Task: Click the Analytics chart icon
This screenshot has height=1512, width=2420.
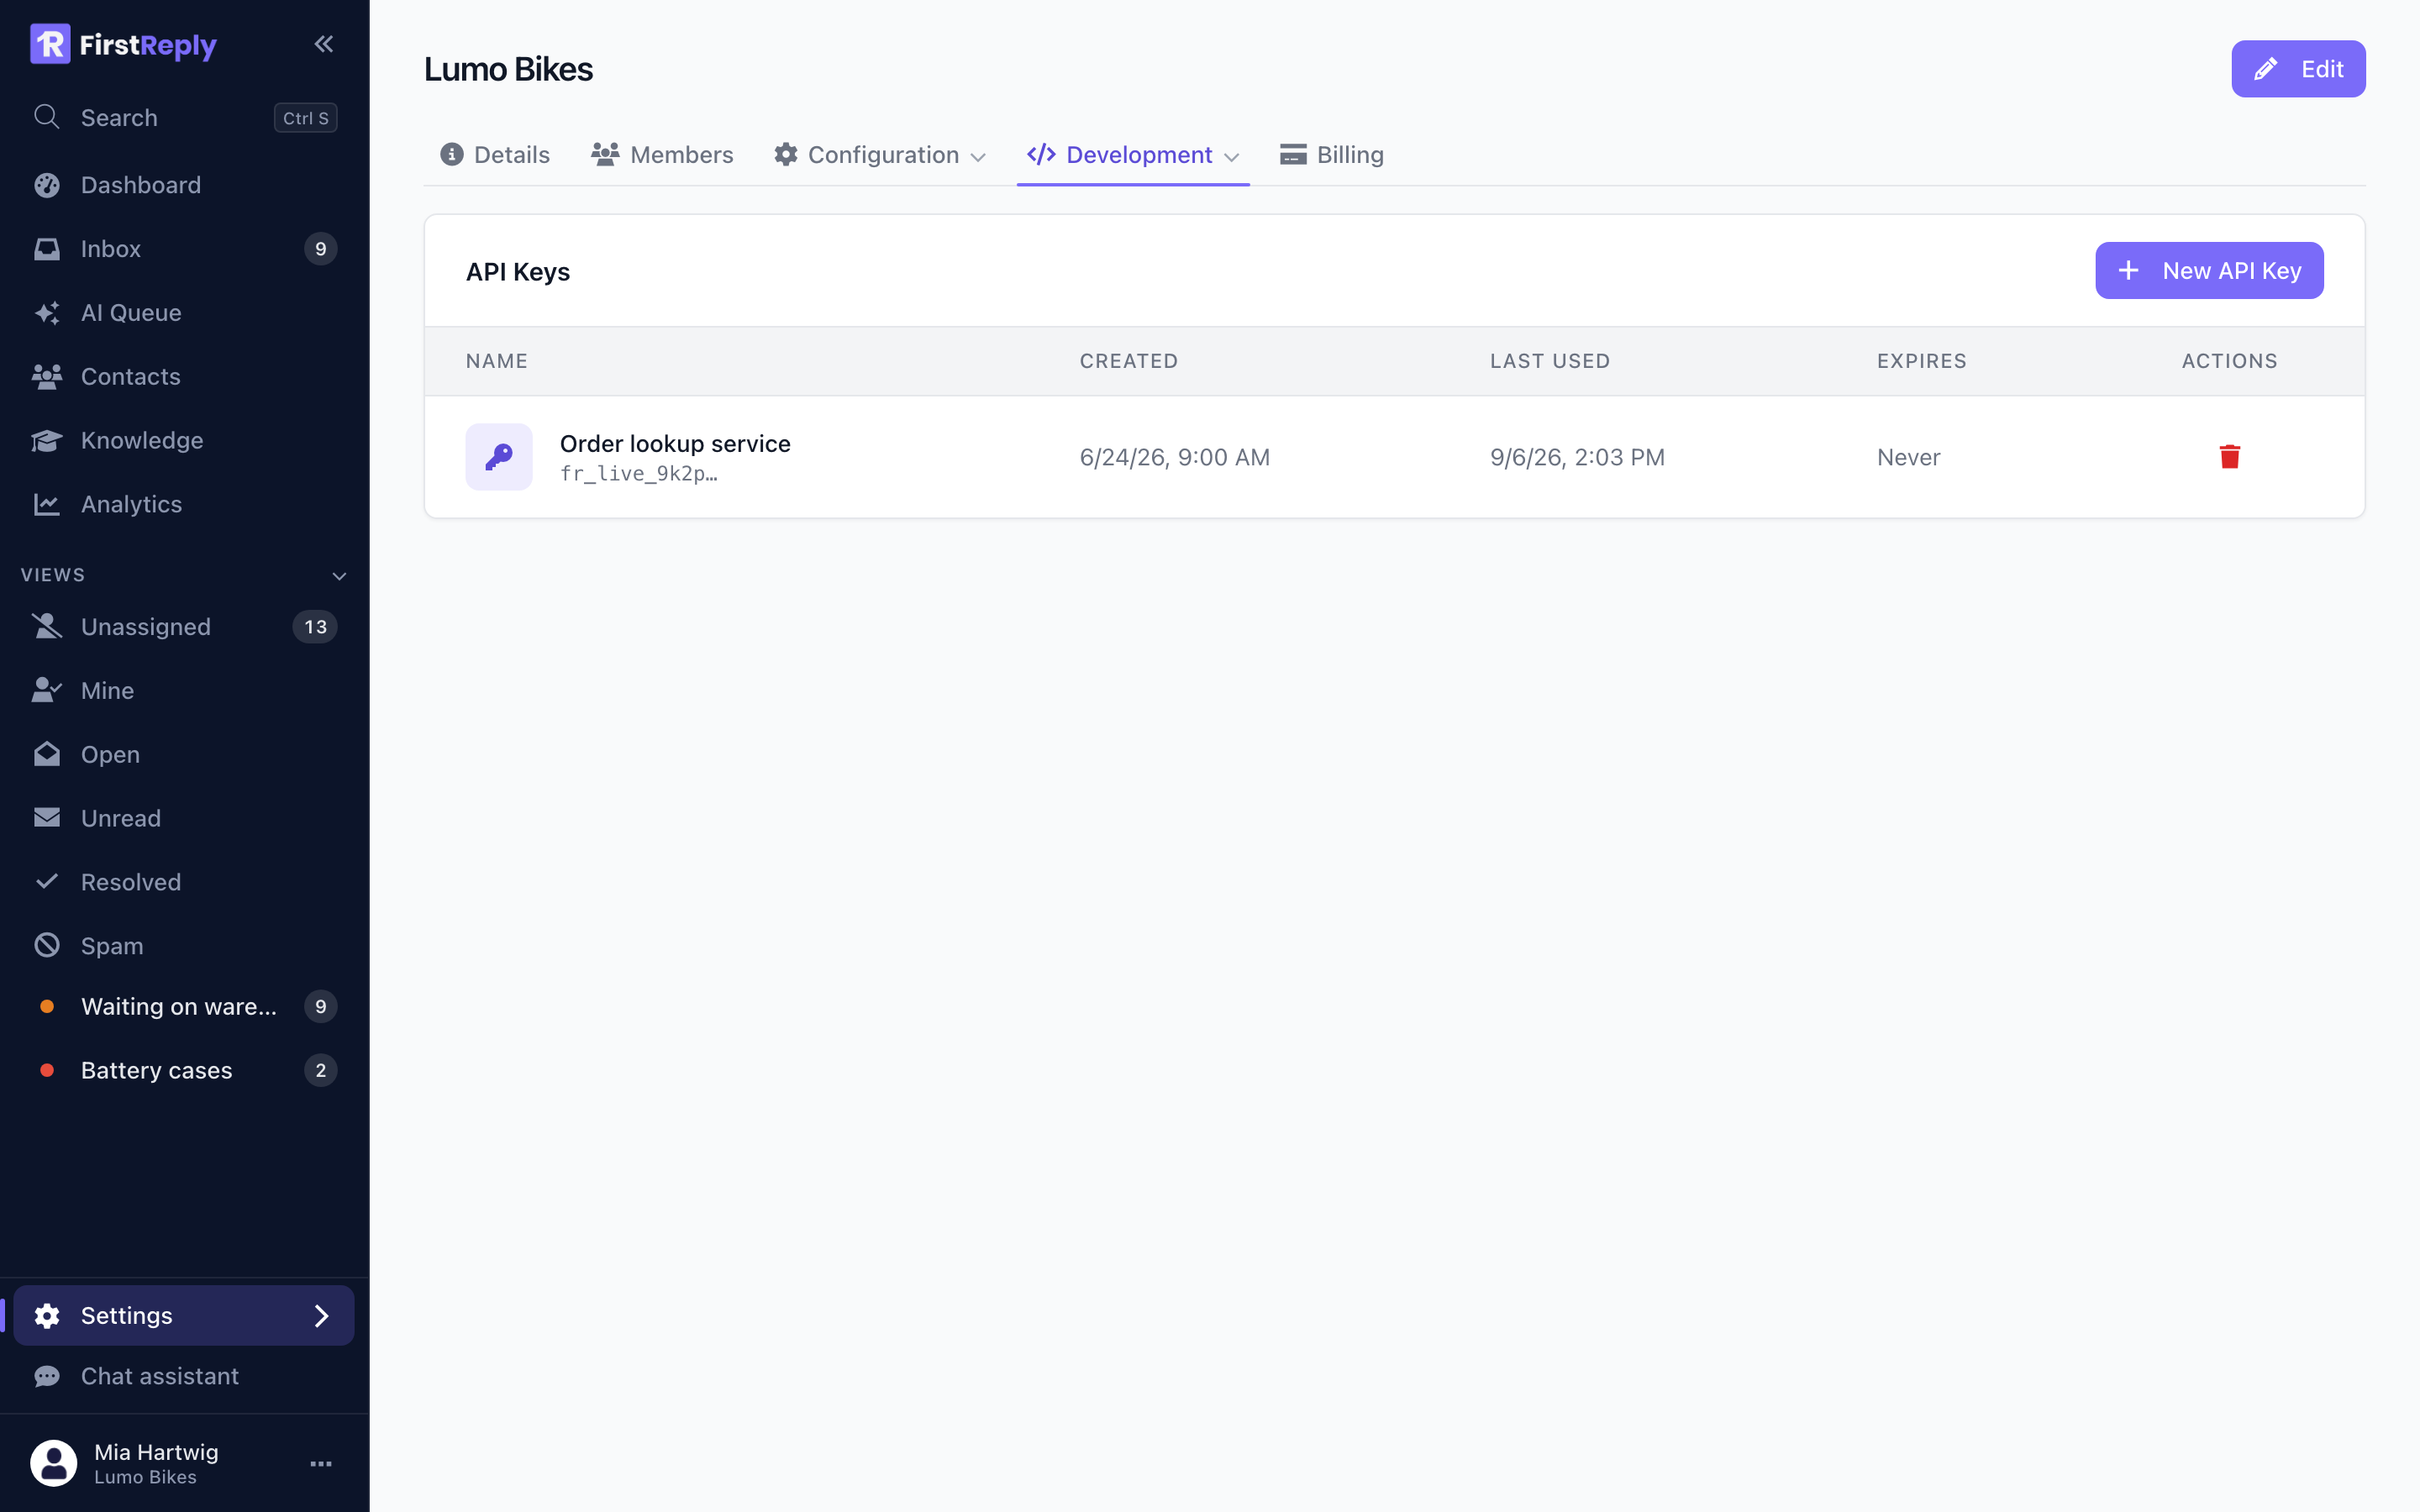Action: [47, 505]
